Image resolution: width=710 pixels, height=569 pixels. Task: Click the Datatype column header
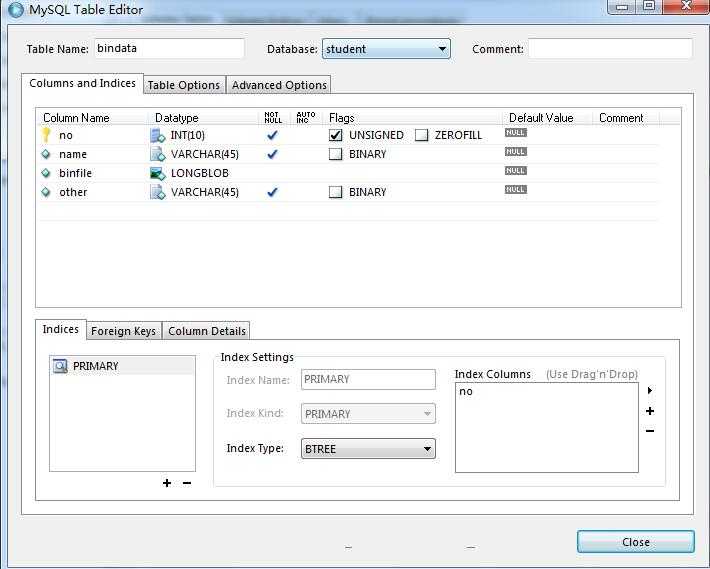coord(177,118)
